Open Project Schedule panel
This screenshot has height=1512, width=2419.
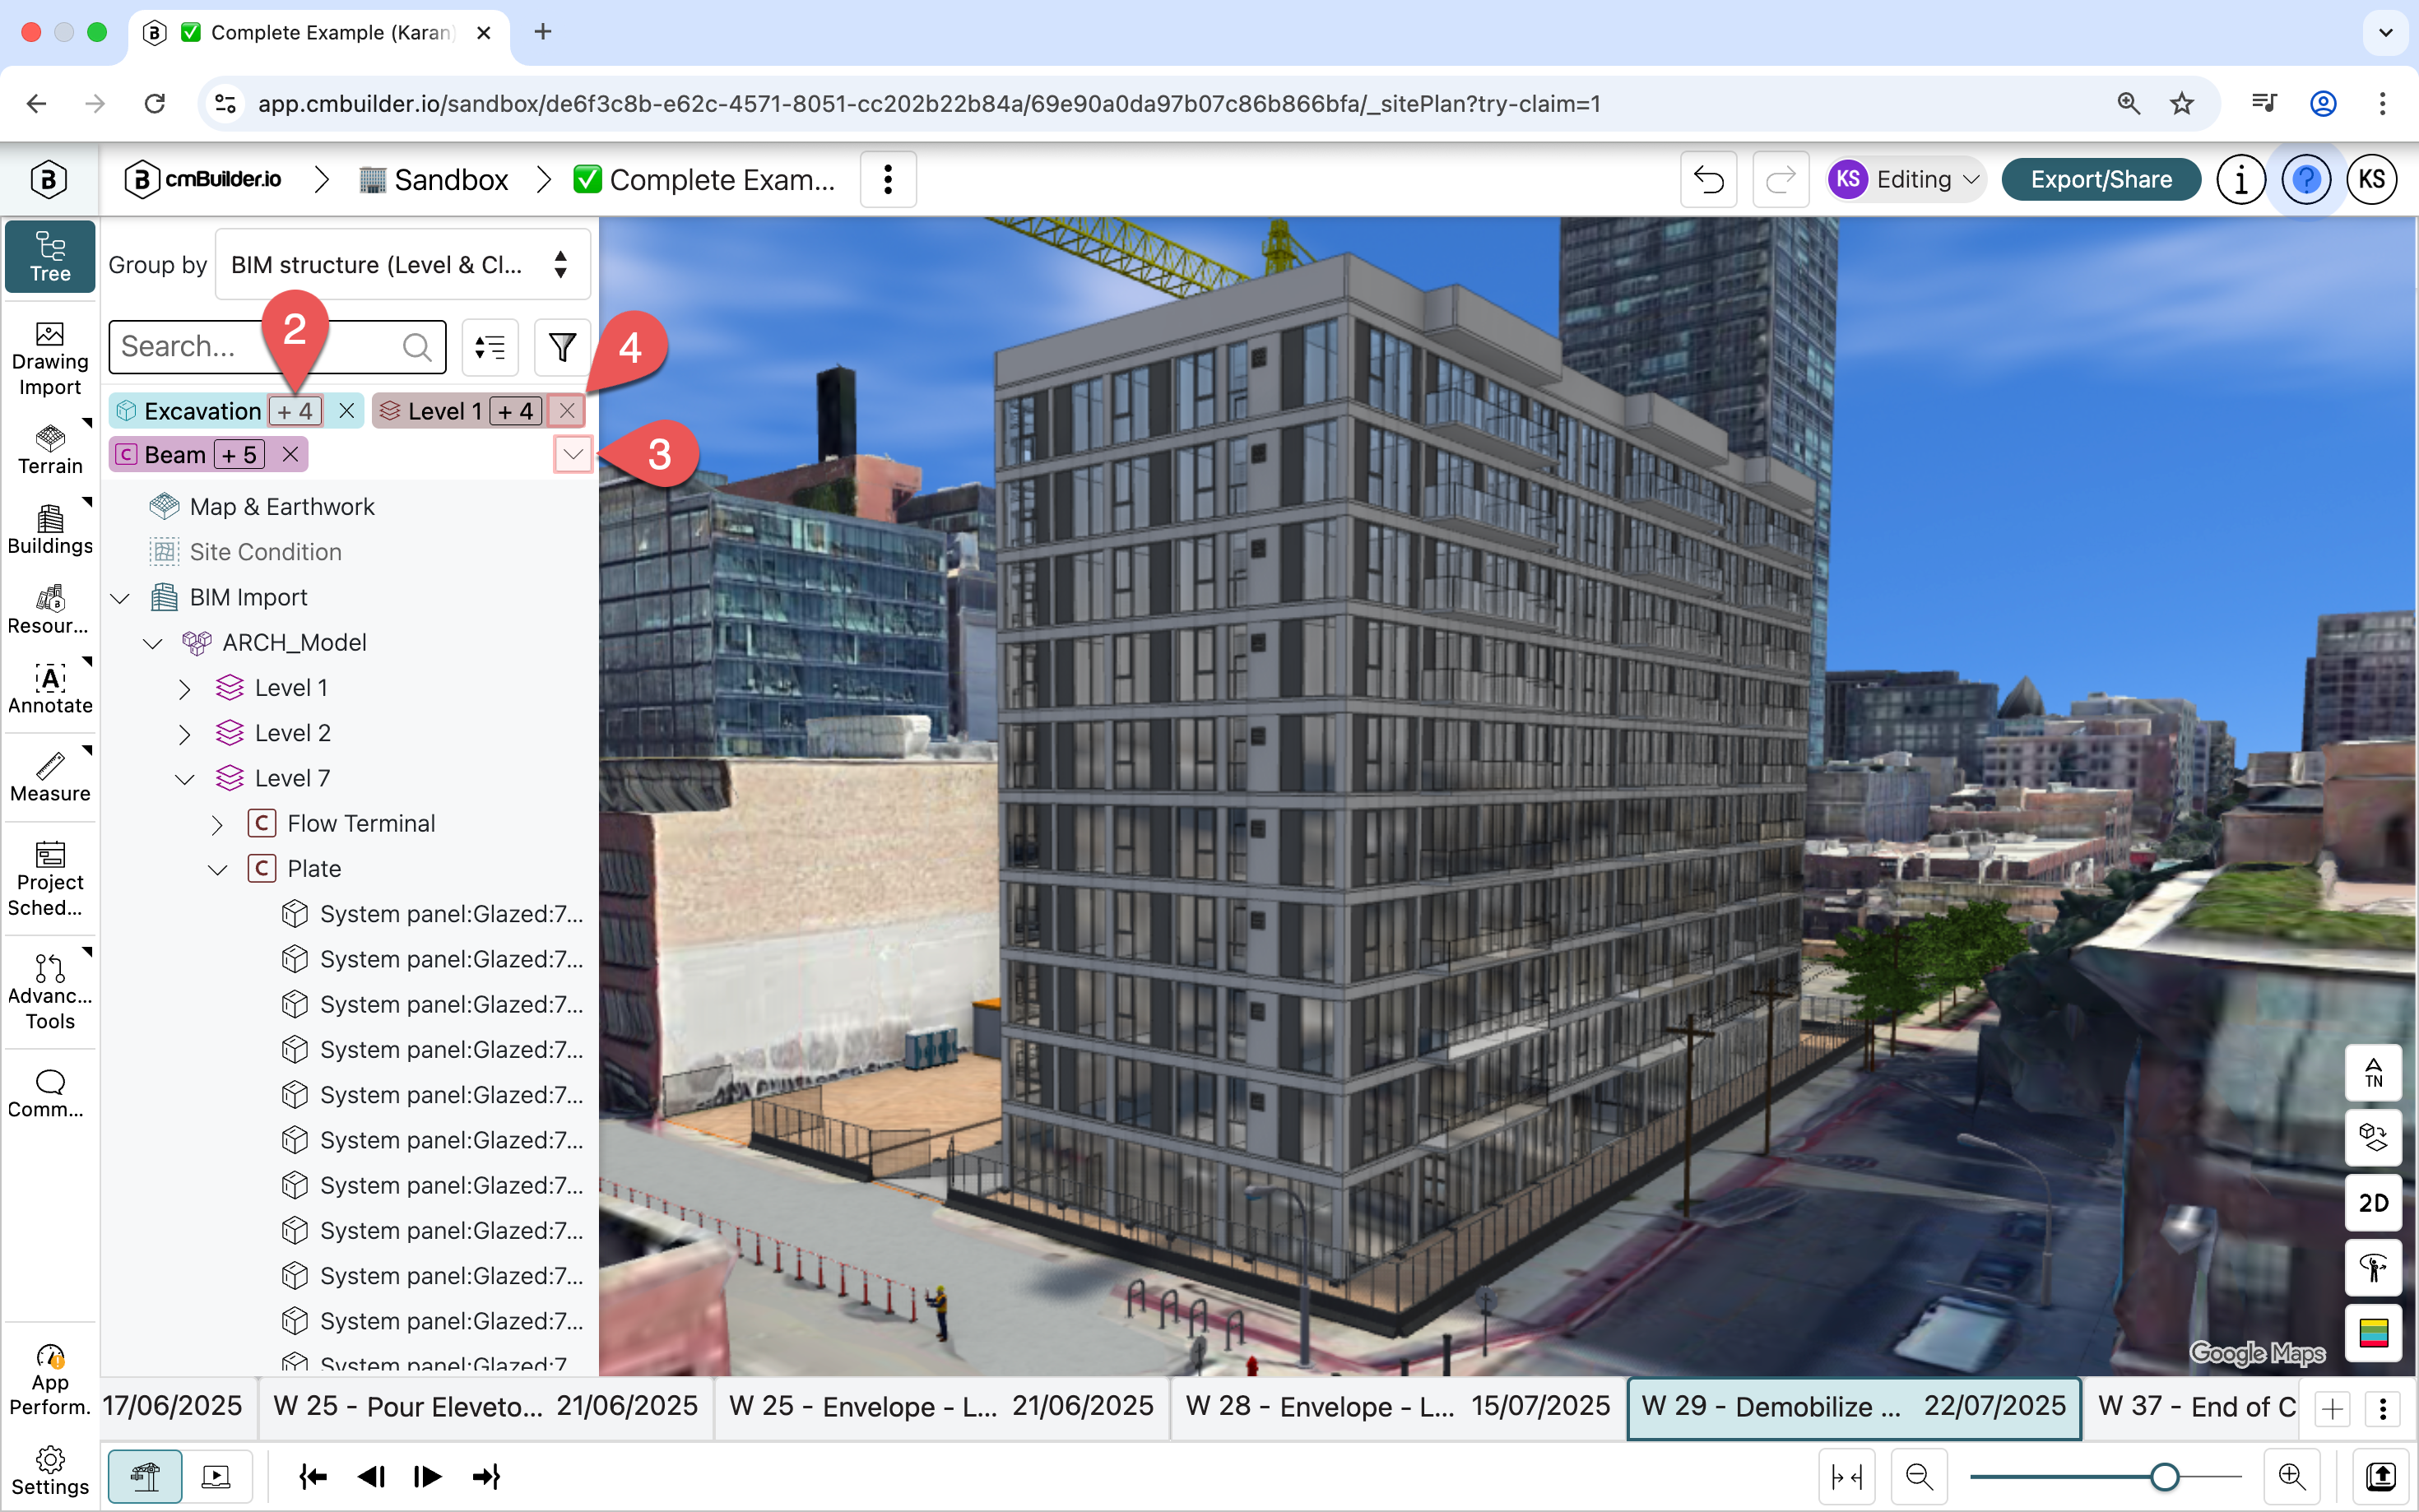pos(50,878)
